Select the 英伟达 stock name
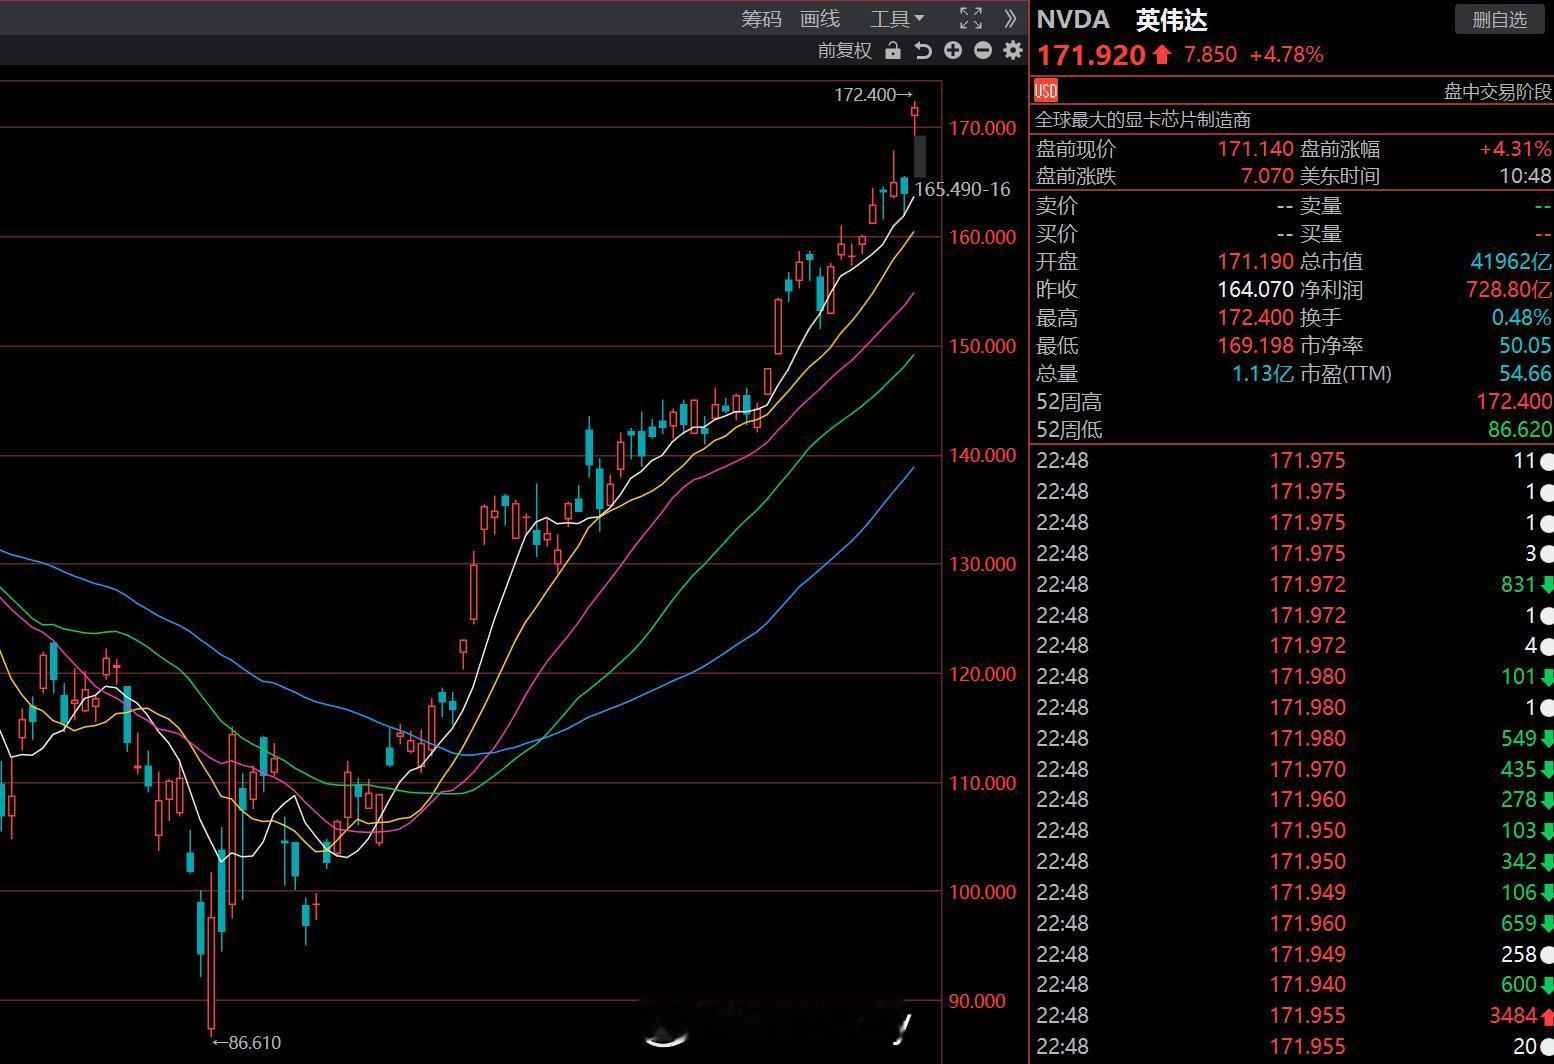This screenshot has width=1554, height=1064. [1171, 20]
